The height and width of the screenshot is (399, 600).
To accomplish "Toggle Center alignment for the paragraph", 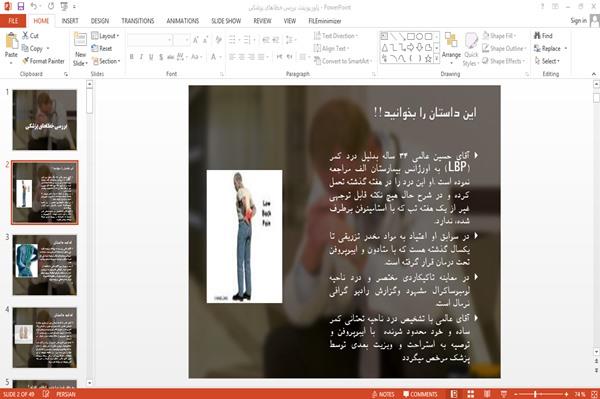I will 241,57.
